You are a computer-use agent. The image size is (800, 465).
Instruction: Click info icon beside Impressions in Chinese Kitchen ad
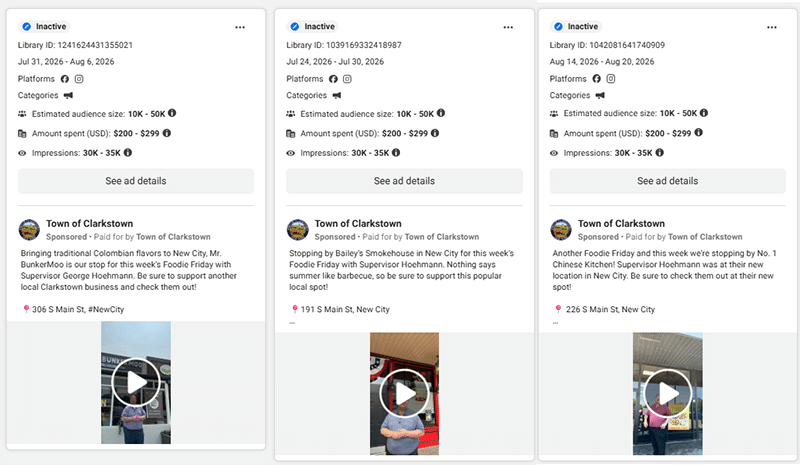click(660, 152)
